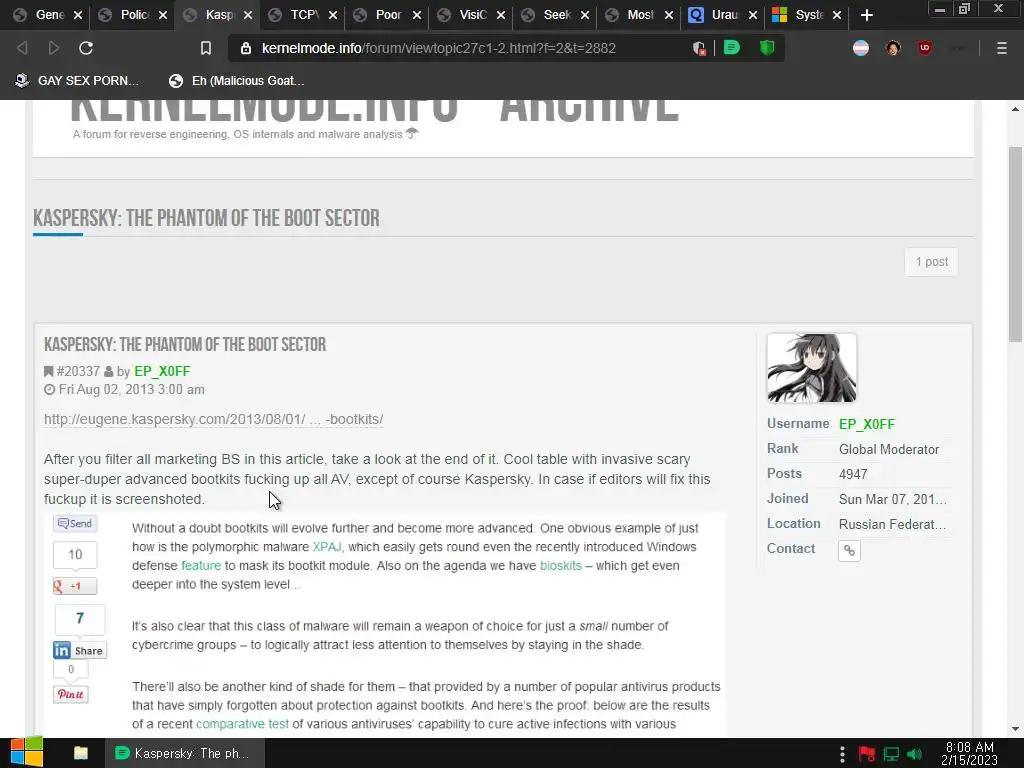This screenshot has width=1024, height=768.
Task: Go forward with the browser forward arrow
Action: (54, 48)
